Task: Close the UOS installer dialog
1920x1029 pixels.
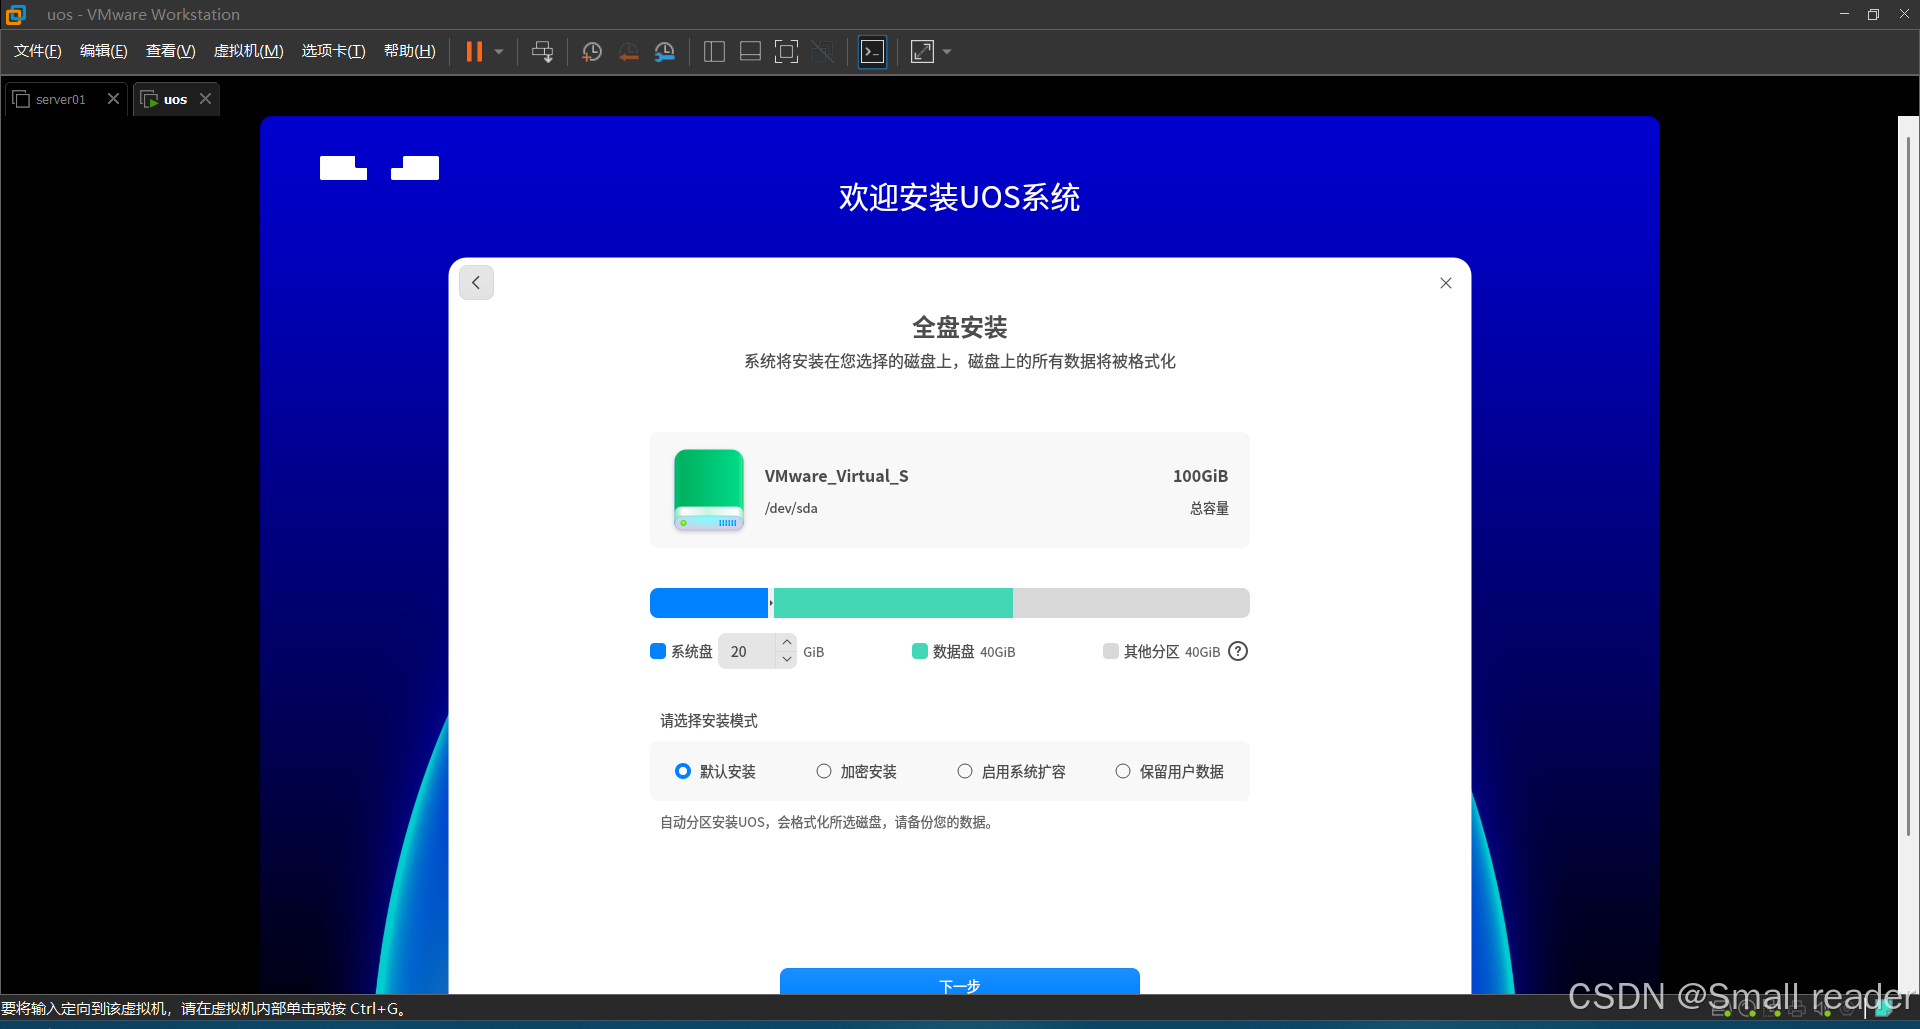Action: (x=1445, y=283)
